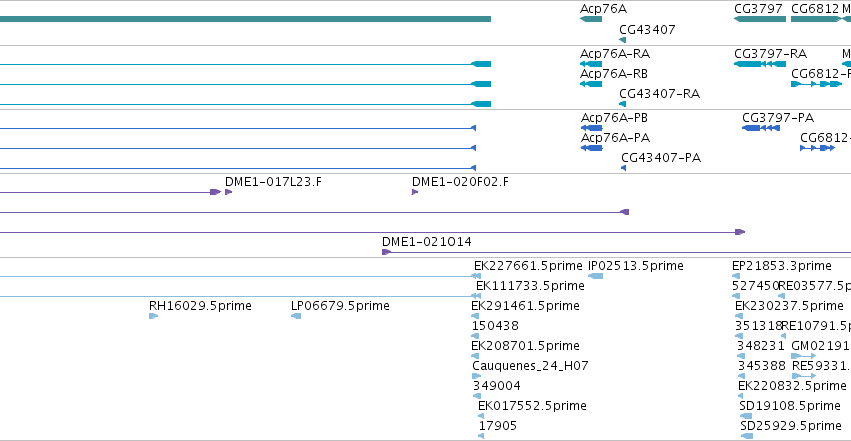Click the CG3797-RA transcript feature
The height and width of the screenshot is (441, 851).
click(760, 64)
